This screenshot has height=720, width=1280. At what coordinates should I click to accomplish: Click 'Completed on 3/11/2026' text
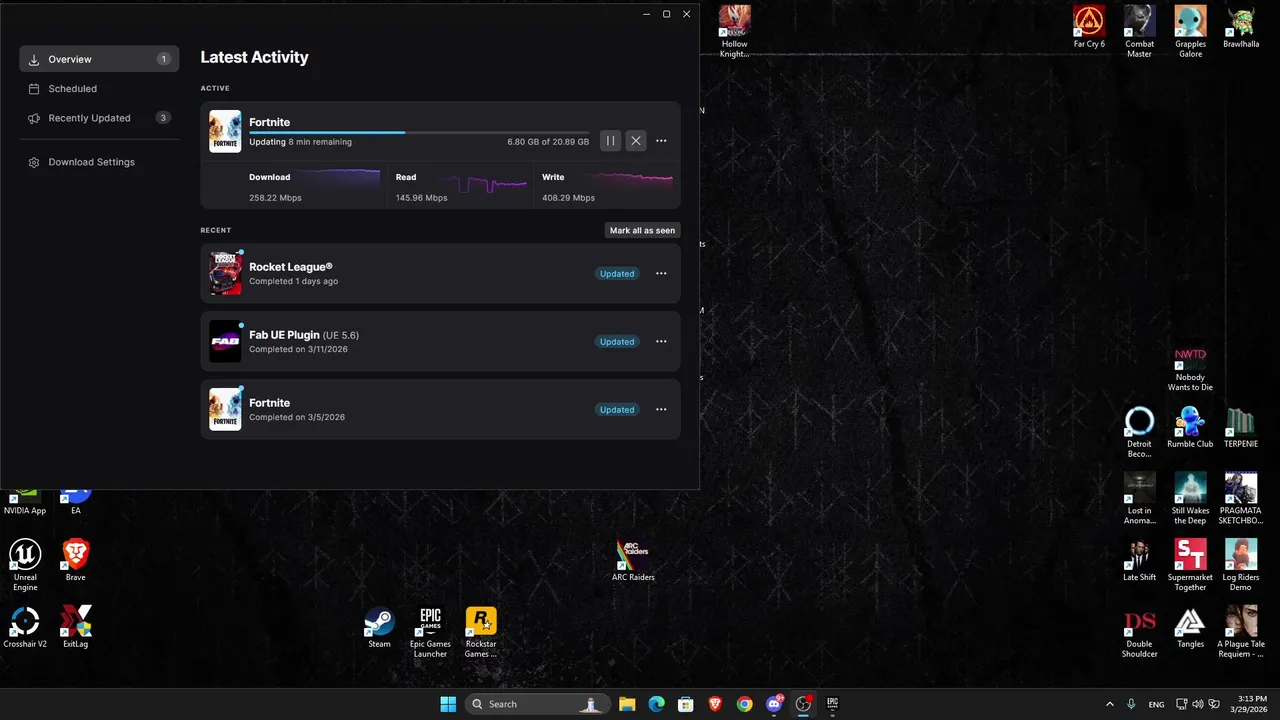[297, 349]
